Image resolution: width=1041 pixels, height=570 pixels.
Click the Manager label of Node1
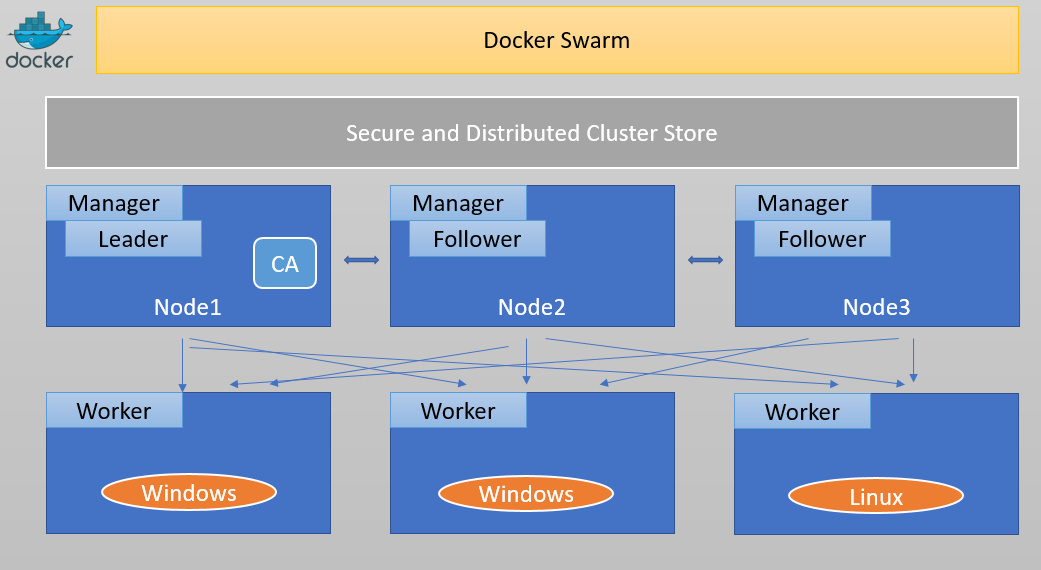(114, 203)
